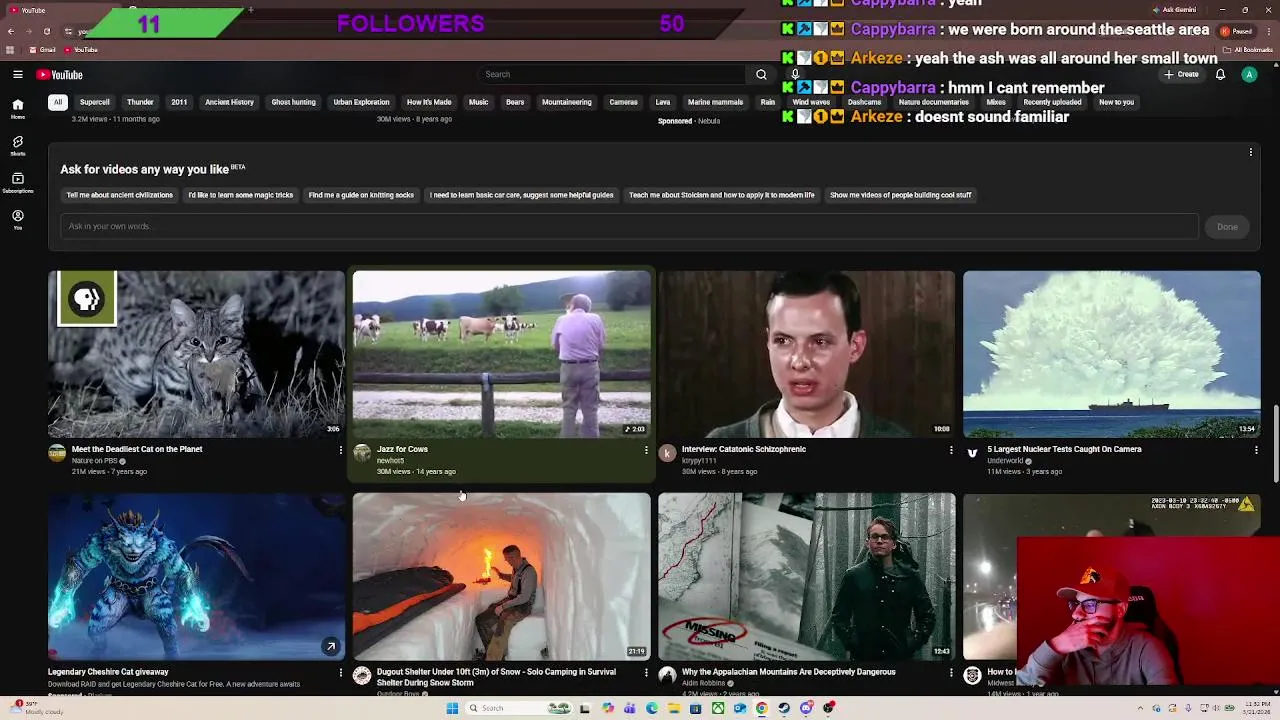Screen dimensions: 1280x720
Task: Select the Marine mammals filter chip
Action: tap(715, 102)
